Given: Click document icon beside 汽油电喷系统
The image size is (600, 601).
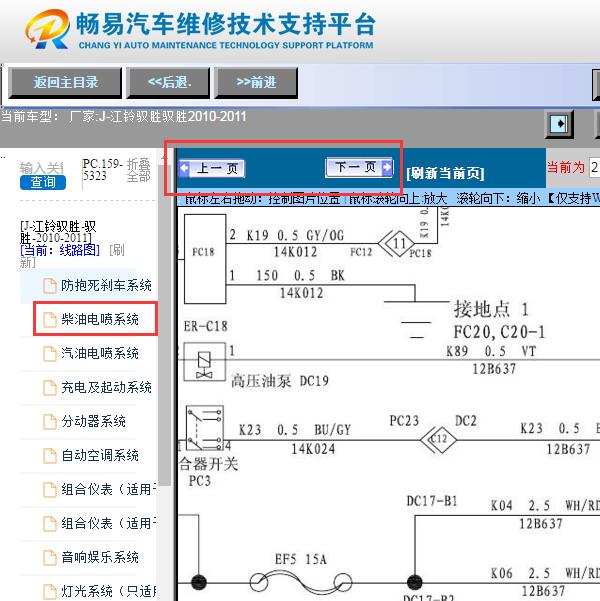Looking at the screenshot, I should (x=50, y=354).
